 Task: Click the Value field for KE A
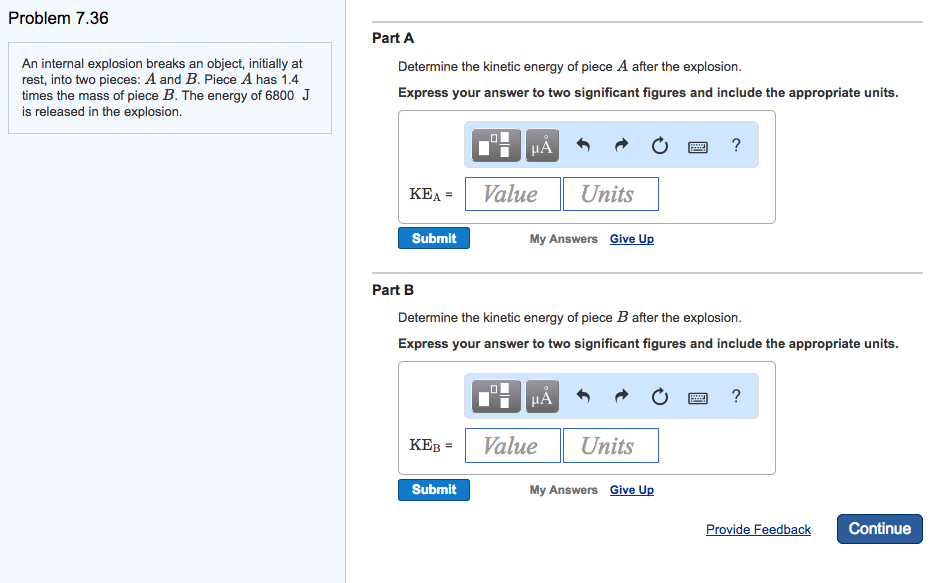click(512, 193)
